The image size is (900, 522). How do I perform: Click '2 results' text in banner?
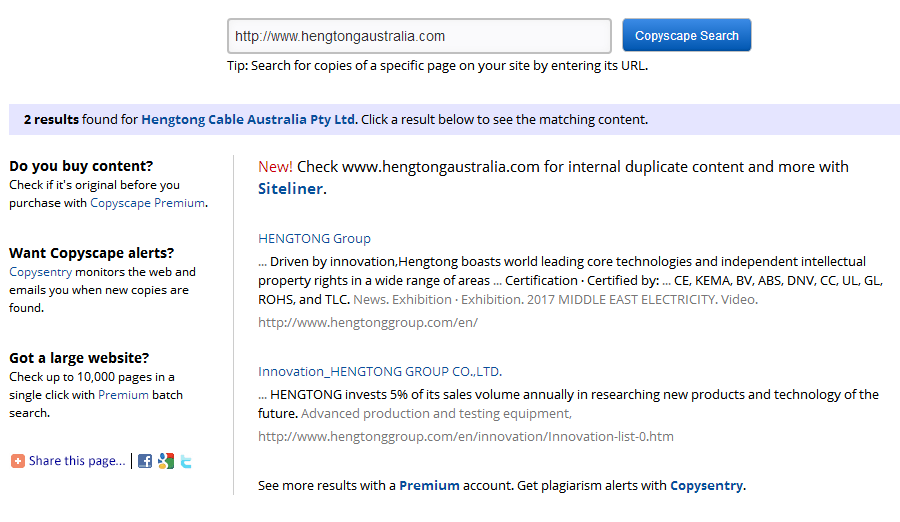[x=51, y=119]
